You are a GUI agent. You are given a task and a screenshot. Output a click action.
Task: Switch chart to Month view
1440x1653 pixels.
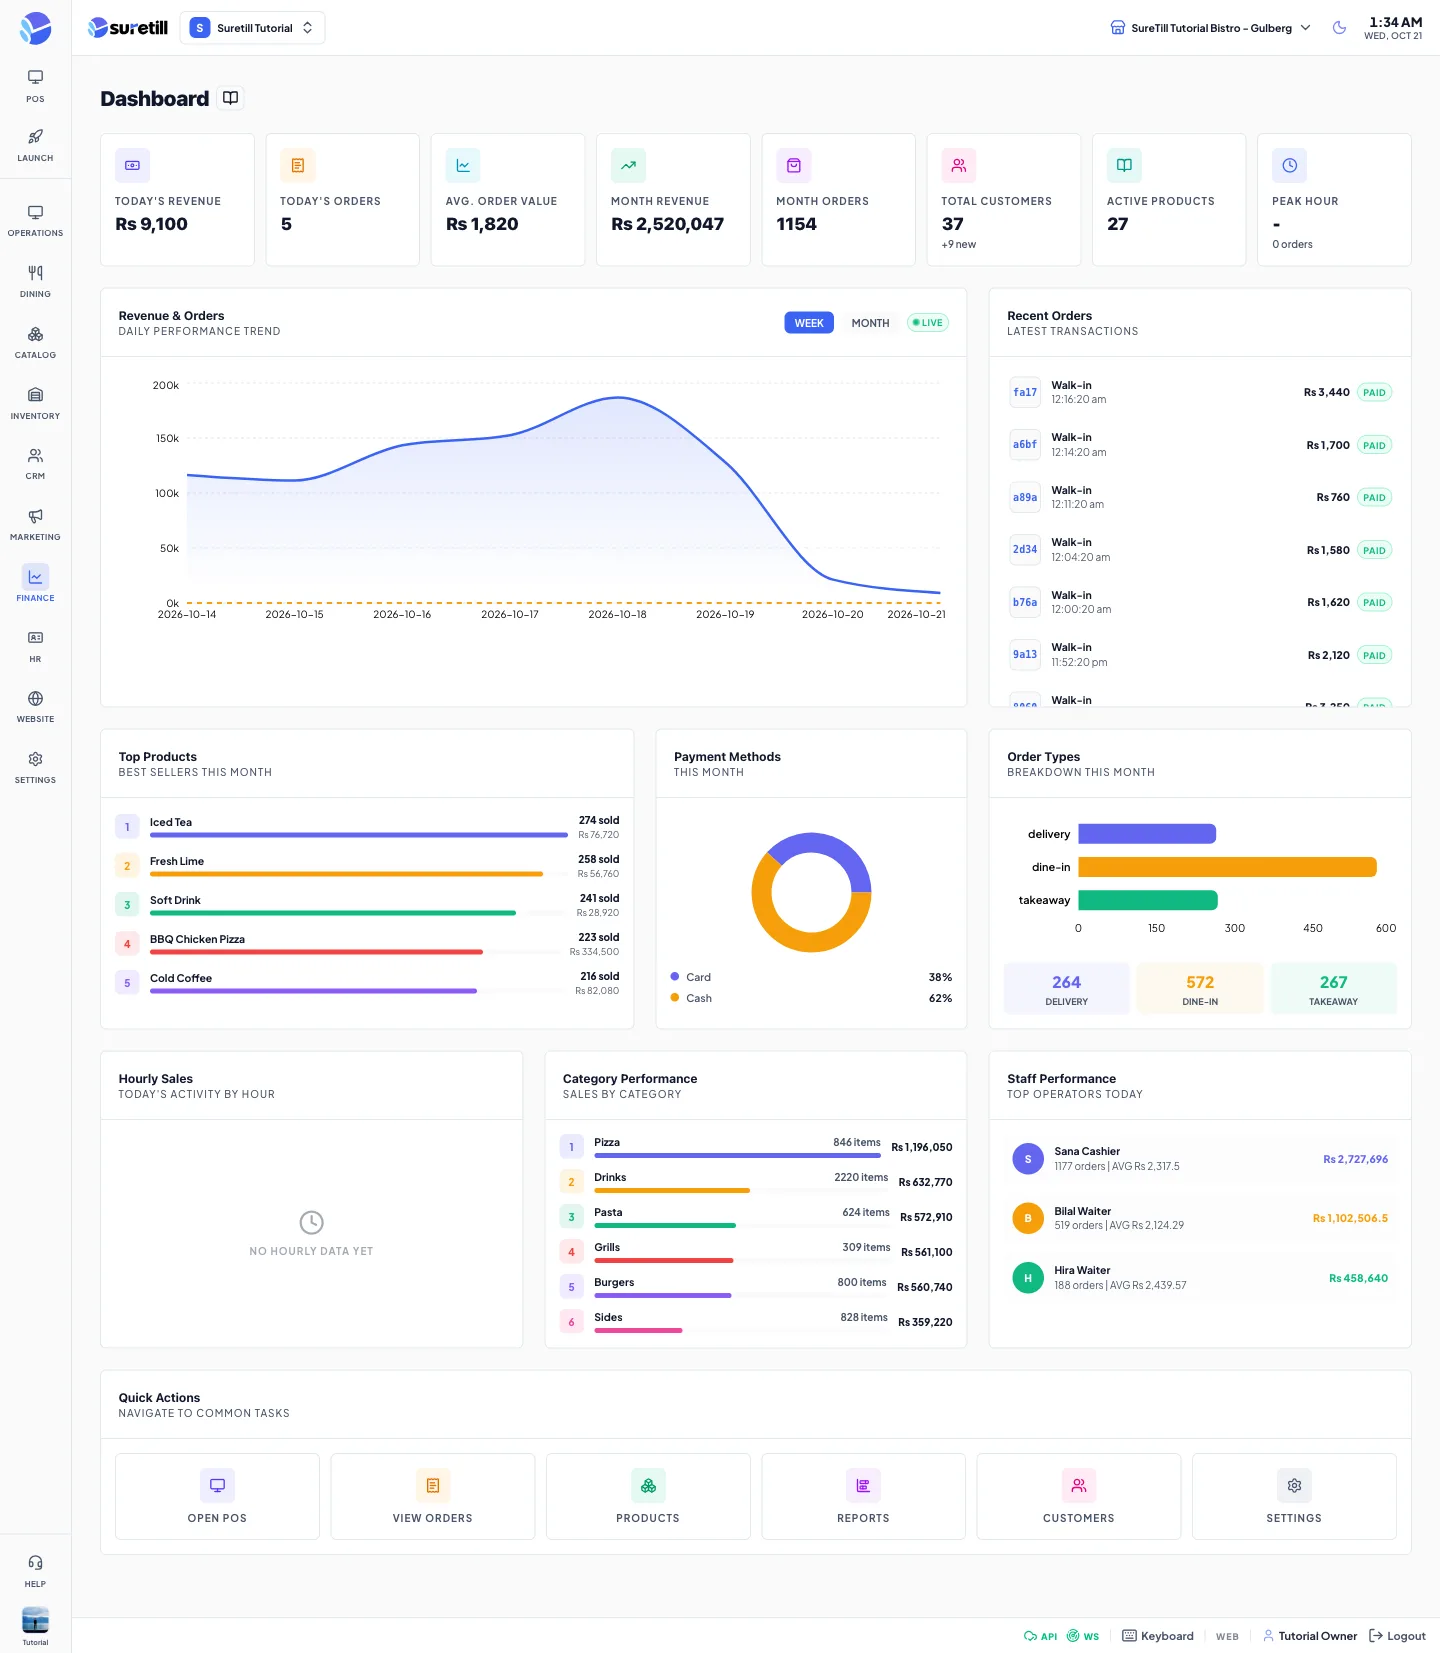870,323
